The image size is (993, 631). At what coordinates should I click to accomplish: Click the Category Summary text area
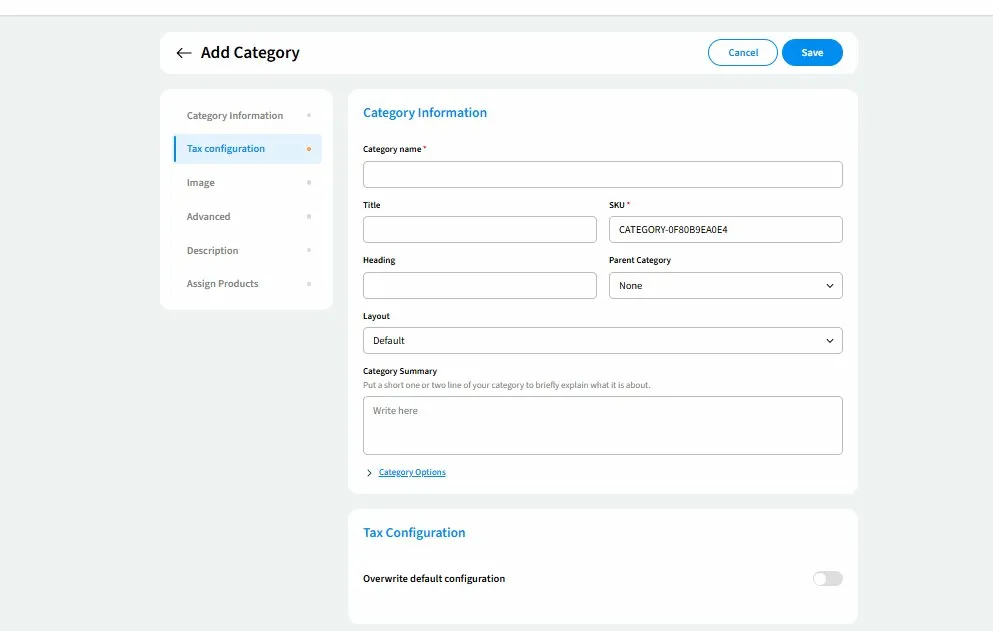pyautogui.click(x=602, y=426)
